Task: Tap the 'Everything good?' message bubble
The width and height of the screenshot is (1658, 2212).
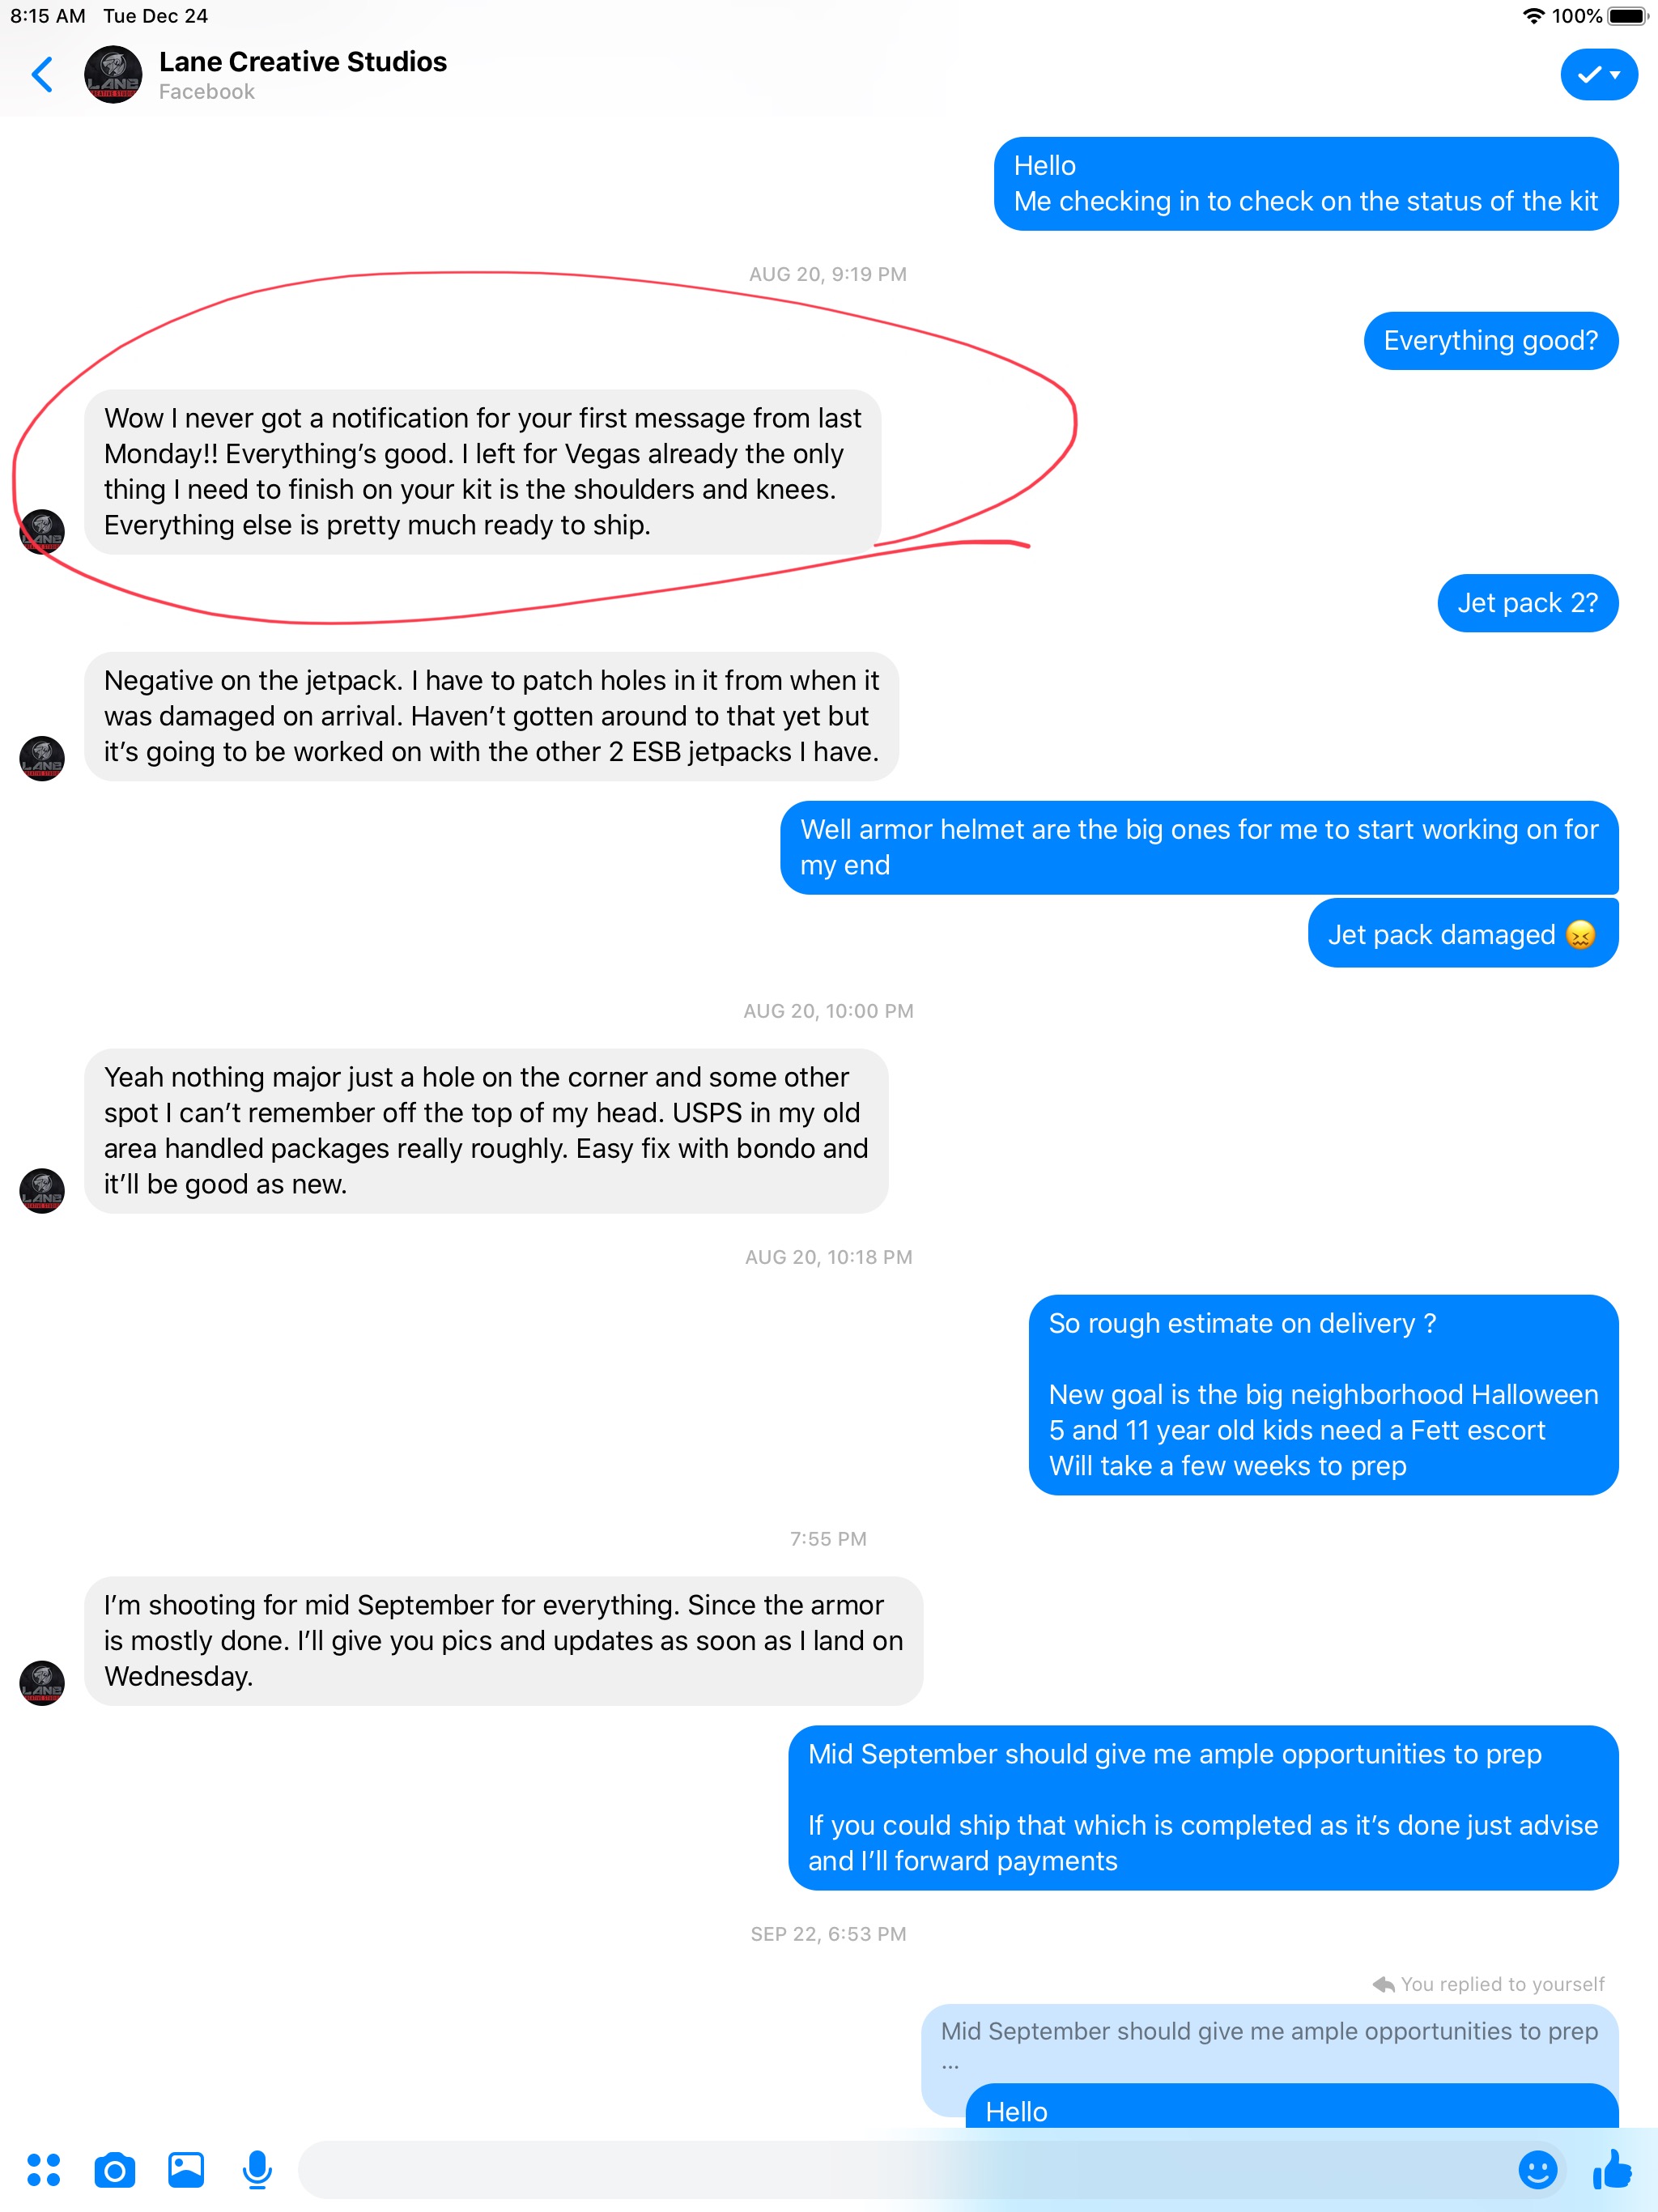Action: click(1490, 341)
